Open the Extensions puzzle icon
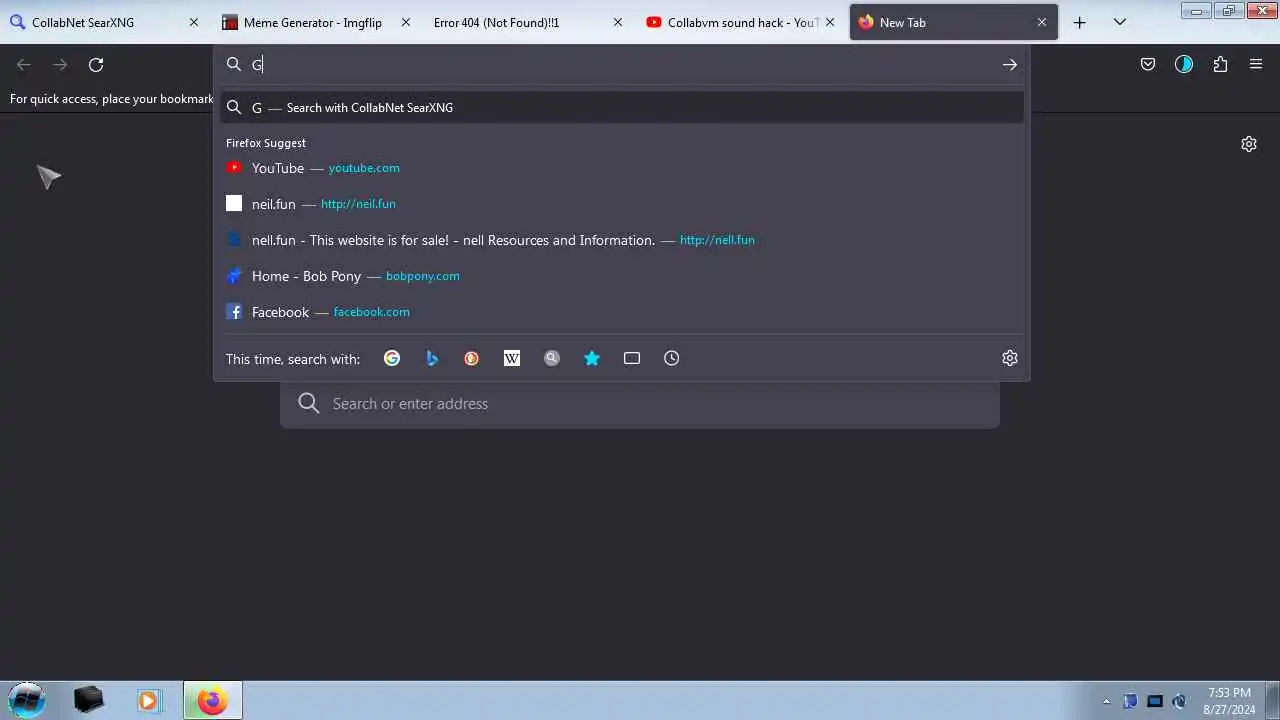 (x=1220, y=65)
